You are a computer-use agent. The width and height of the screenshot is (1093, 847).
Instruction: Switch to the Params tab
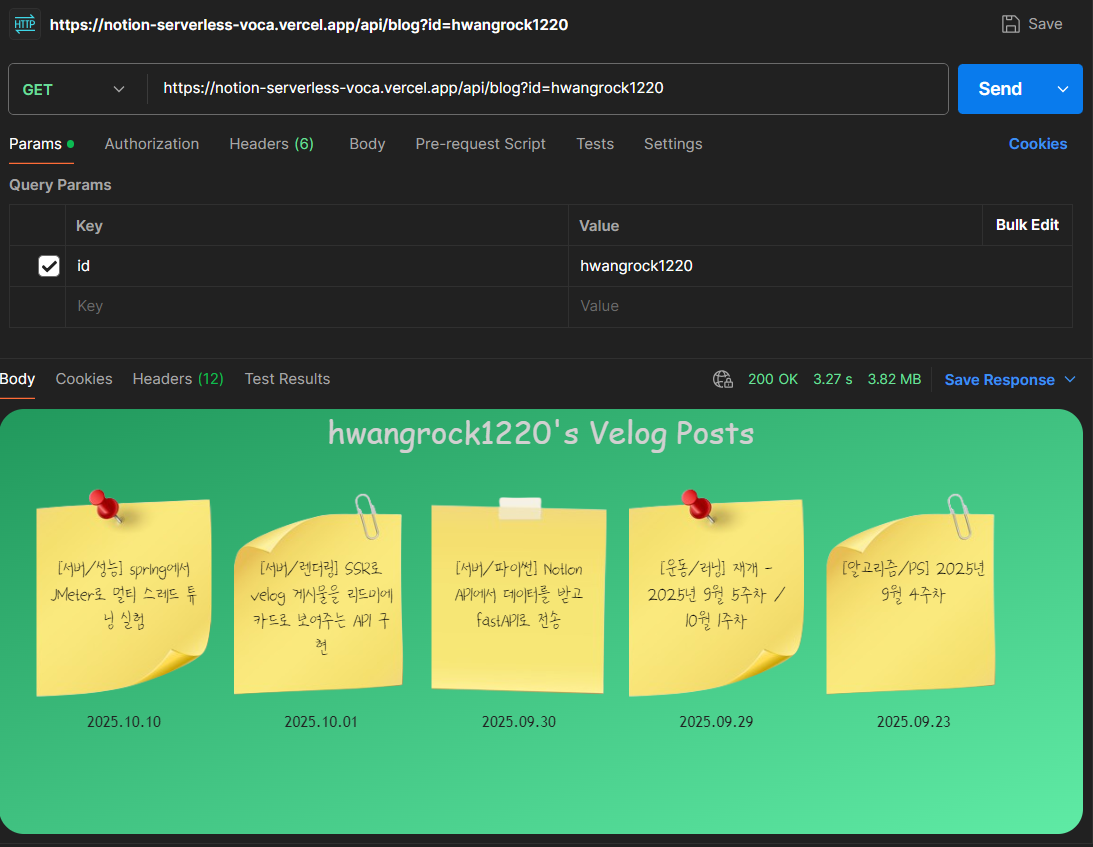41,144
